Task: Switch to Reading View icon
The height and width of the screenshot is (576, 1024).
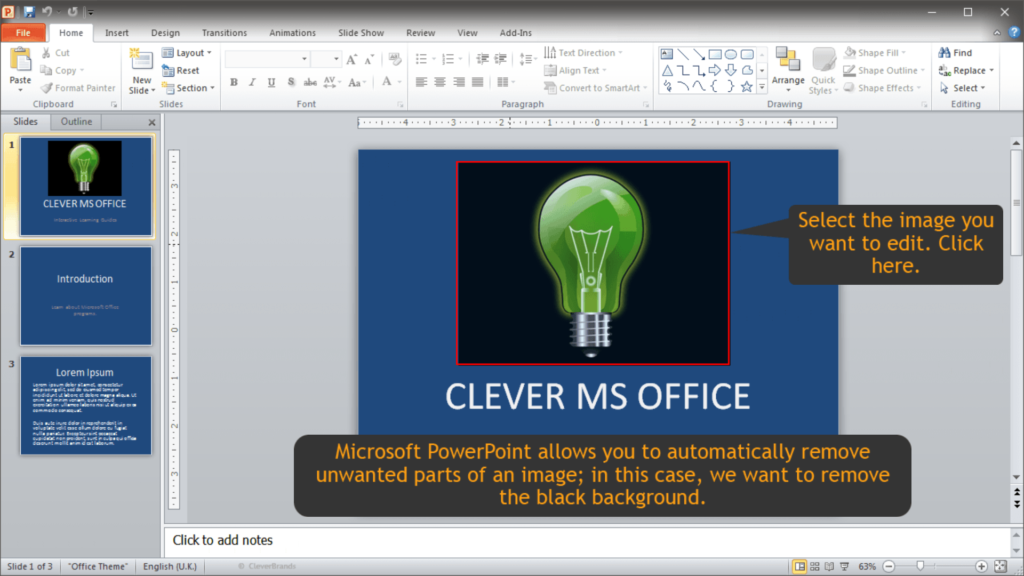Action: (x=829, y=566)
